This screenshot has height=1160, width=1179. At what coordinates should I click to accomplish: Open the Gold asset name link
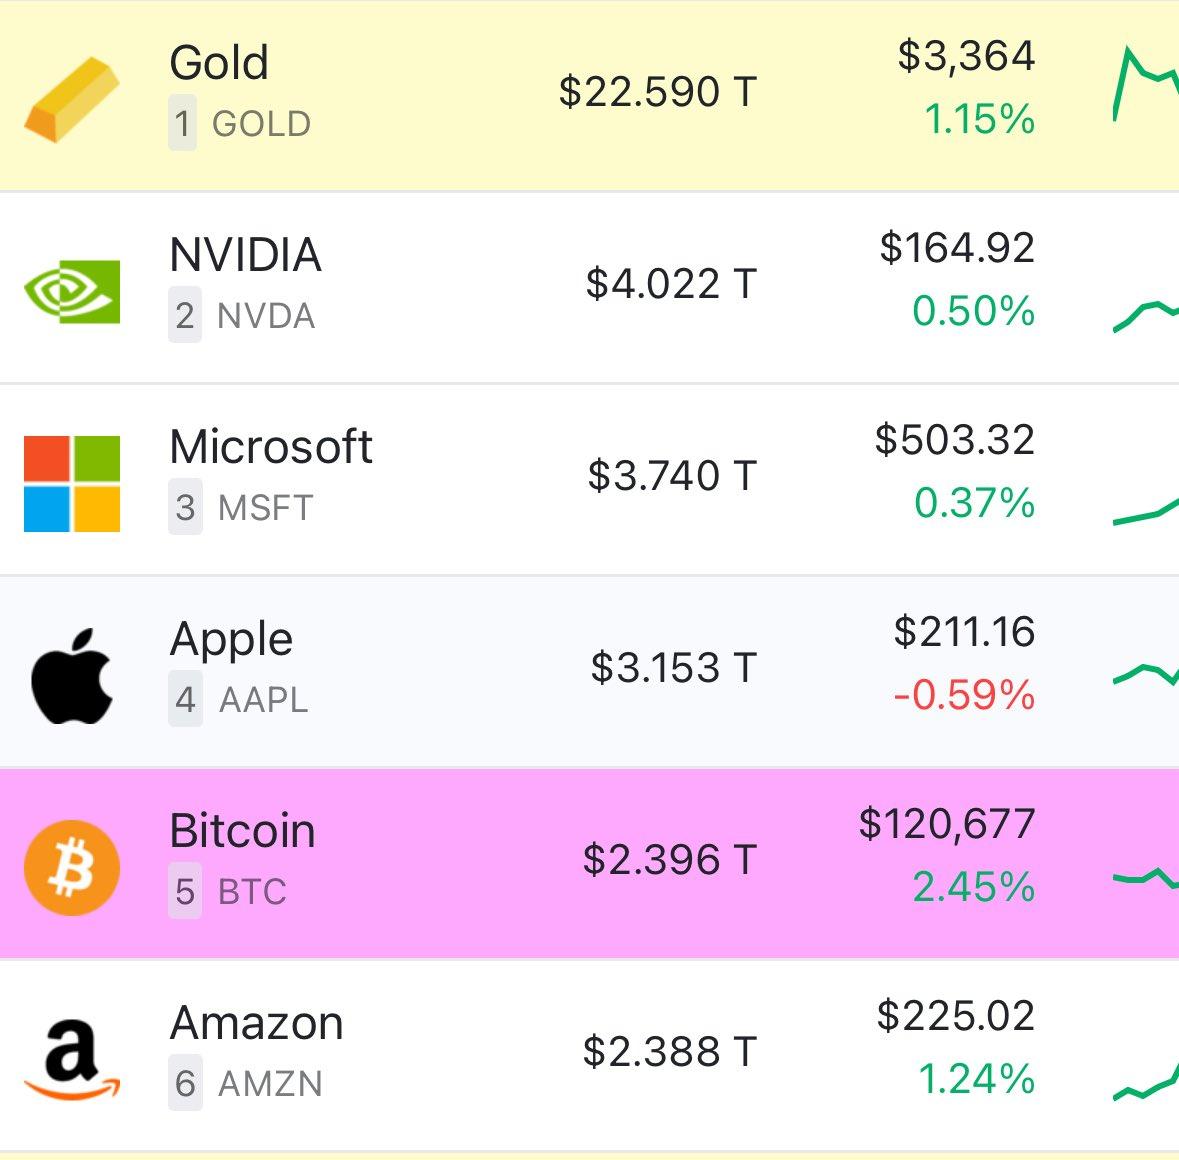click(219, 63)
